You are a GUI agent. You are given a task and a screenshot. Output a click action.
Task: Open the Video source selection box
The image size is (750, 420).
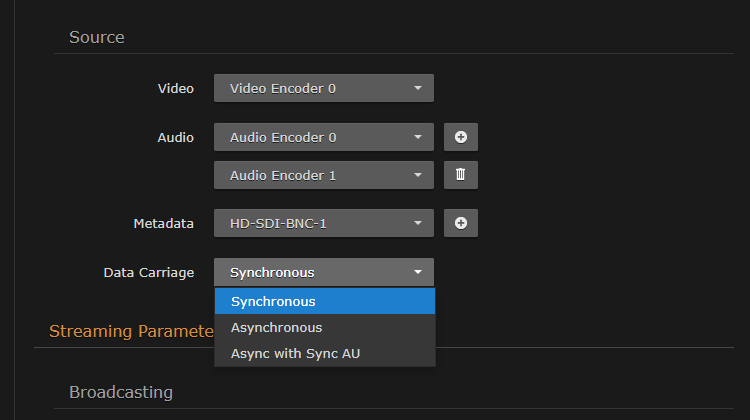pyautogui.click(x=323, y=88)
